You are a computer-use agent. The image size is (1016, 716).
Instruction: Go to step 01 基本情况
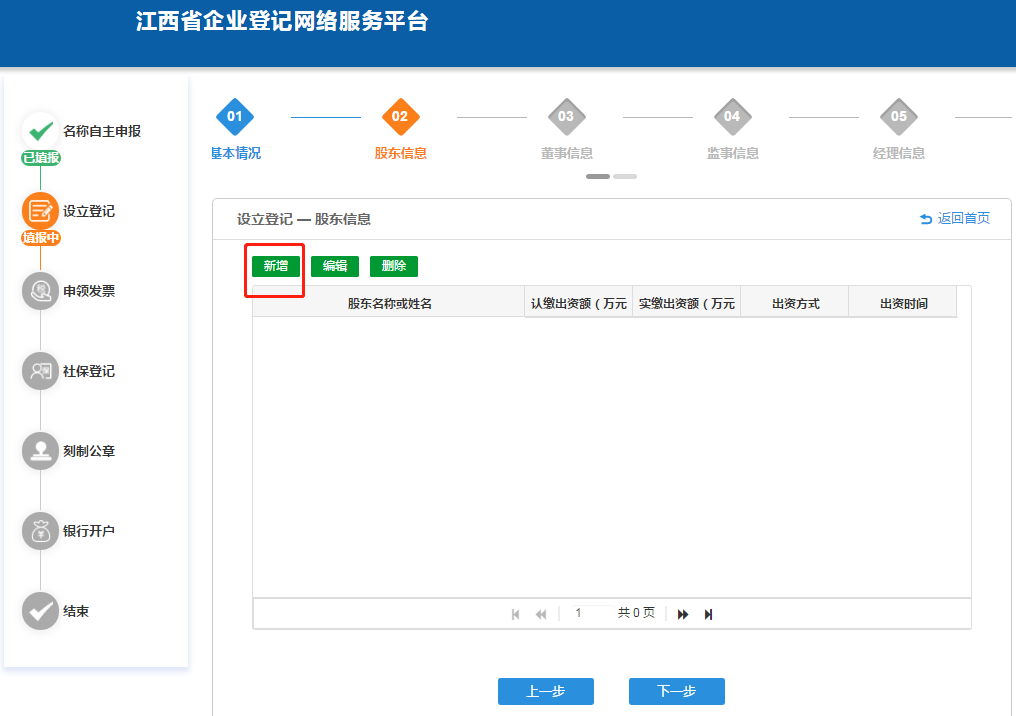point(235,117)
